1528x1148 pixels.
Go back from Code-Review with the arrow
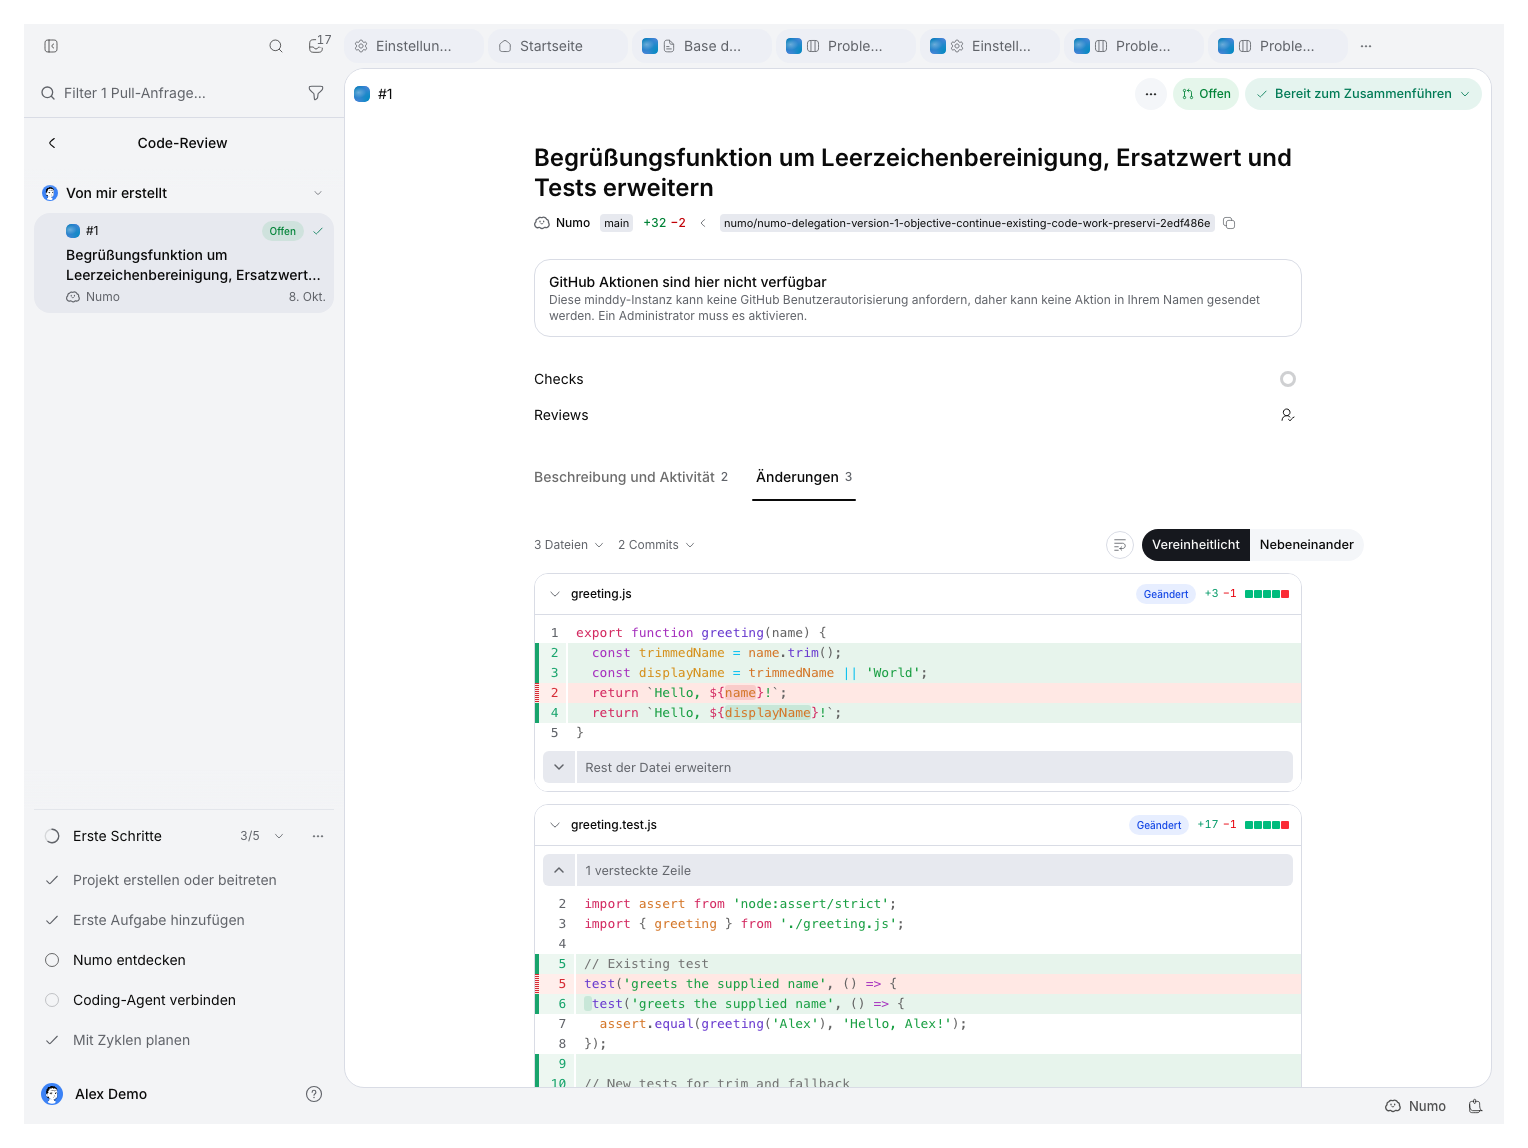(52, 143)
